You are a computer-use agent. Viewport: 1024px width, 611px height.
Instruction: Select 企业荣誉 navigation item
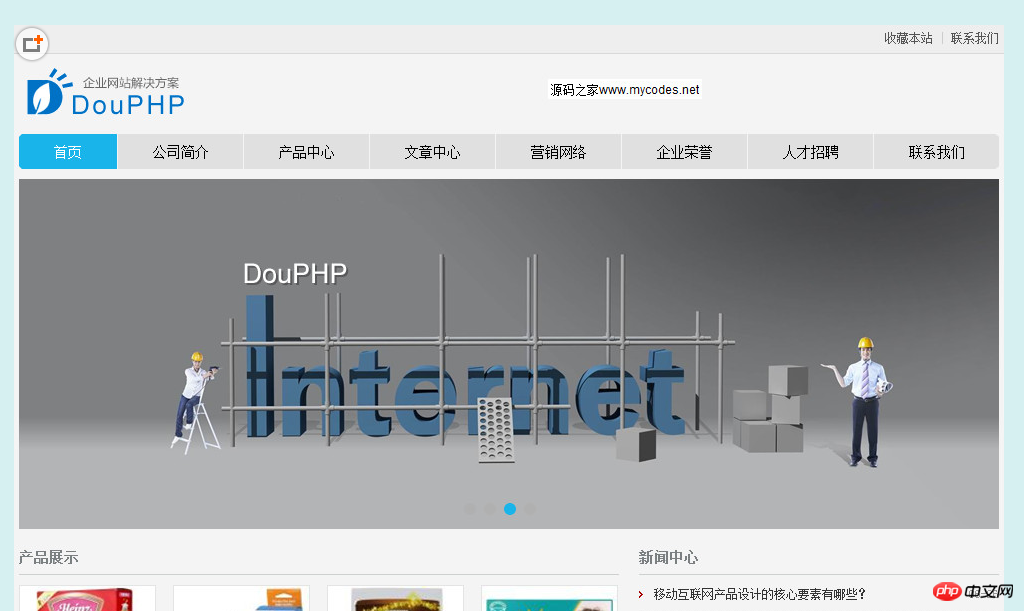[684, 152]
